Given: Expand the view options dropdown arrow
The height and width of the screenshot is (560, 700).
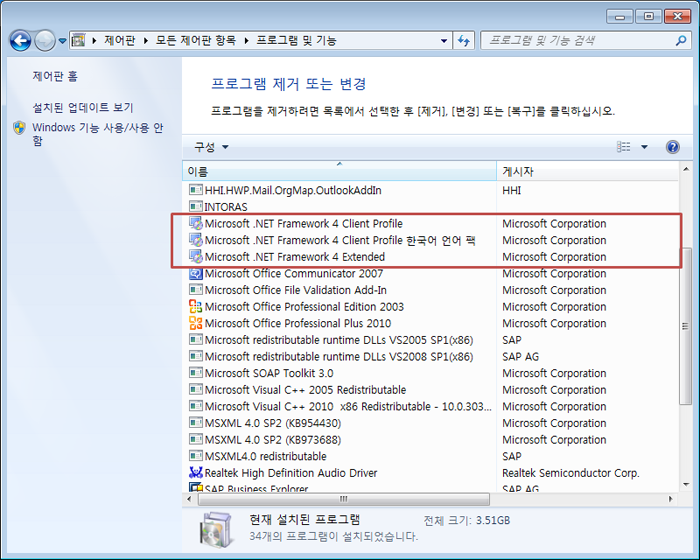Looking at the screenshot, I should pyautogui.click(x=644, y=146).
